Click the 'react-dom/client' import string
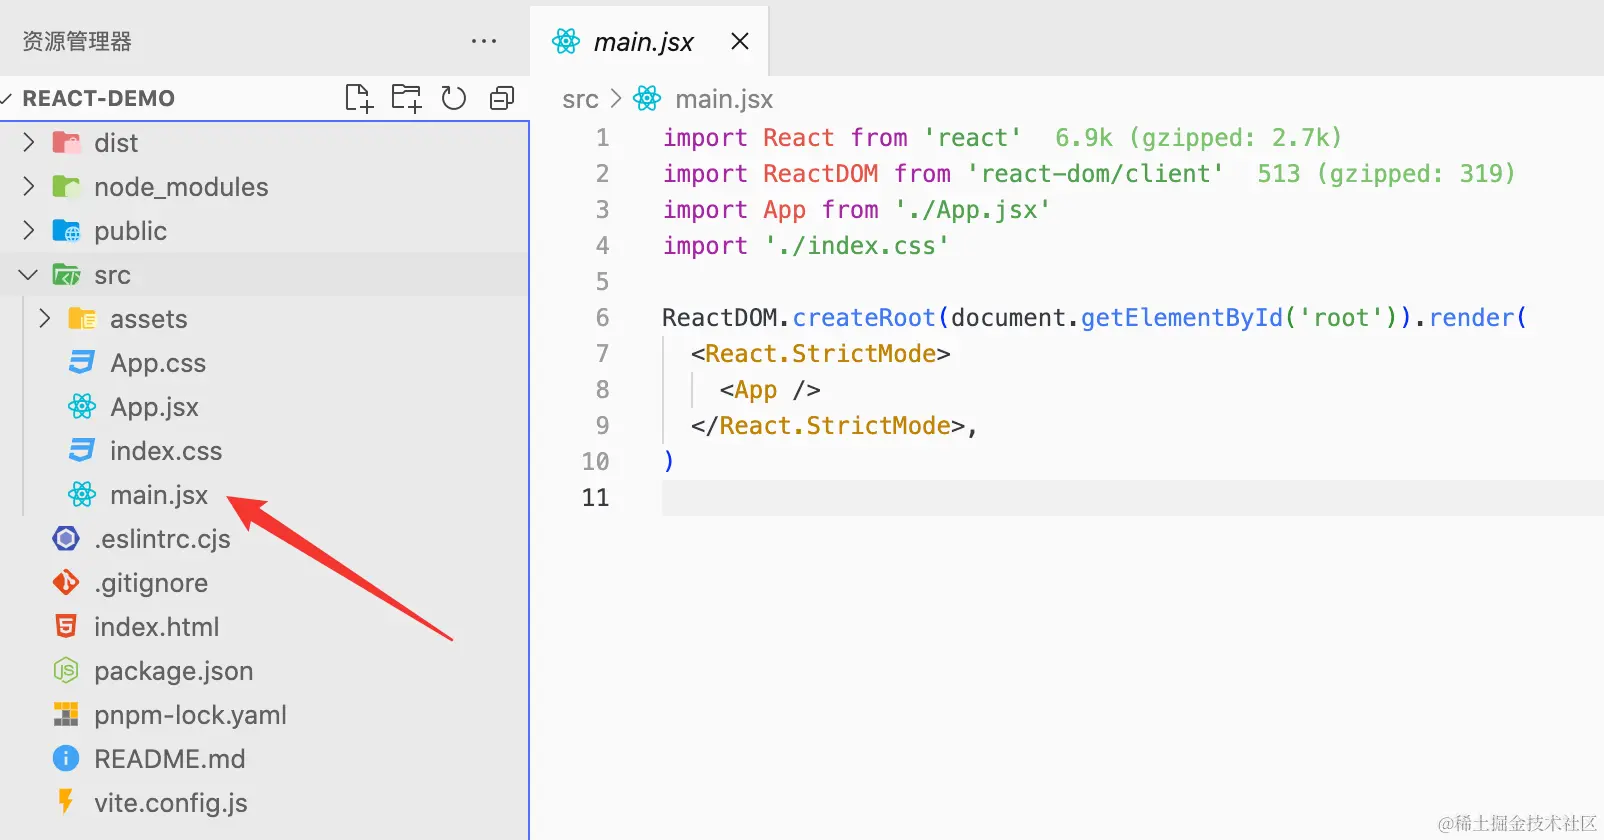Screen dimensions: 1604x840 click(1095, 174)
